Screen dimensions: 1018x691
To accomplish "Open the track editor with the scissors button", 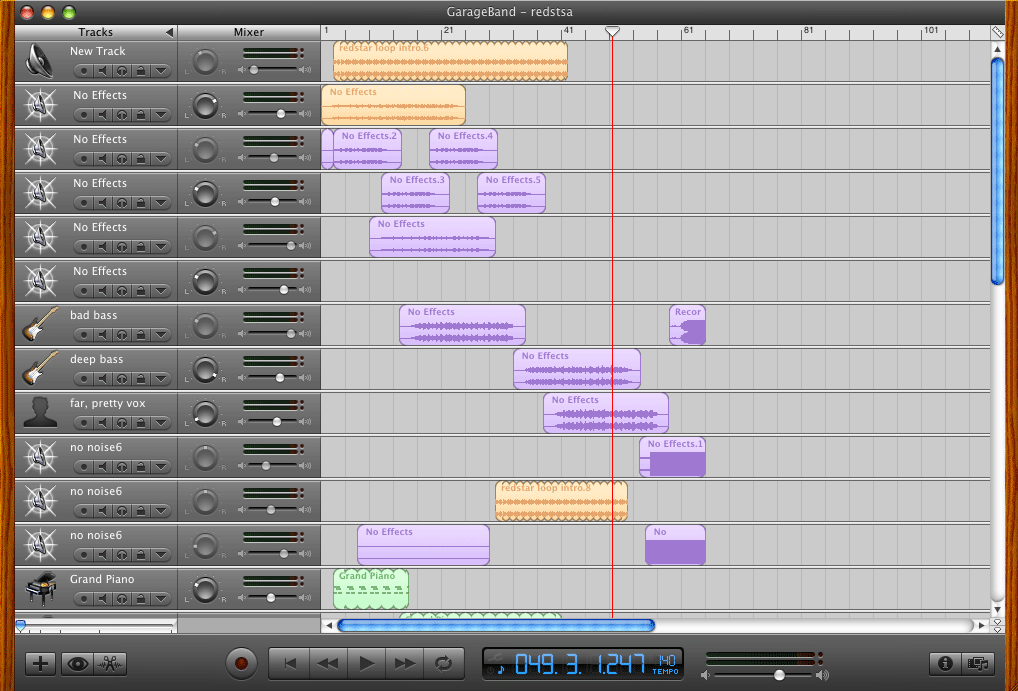I will tap(110, 664).
